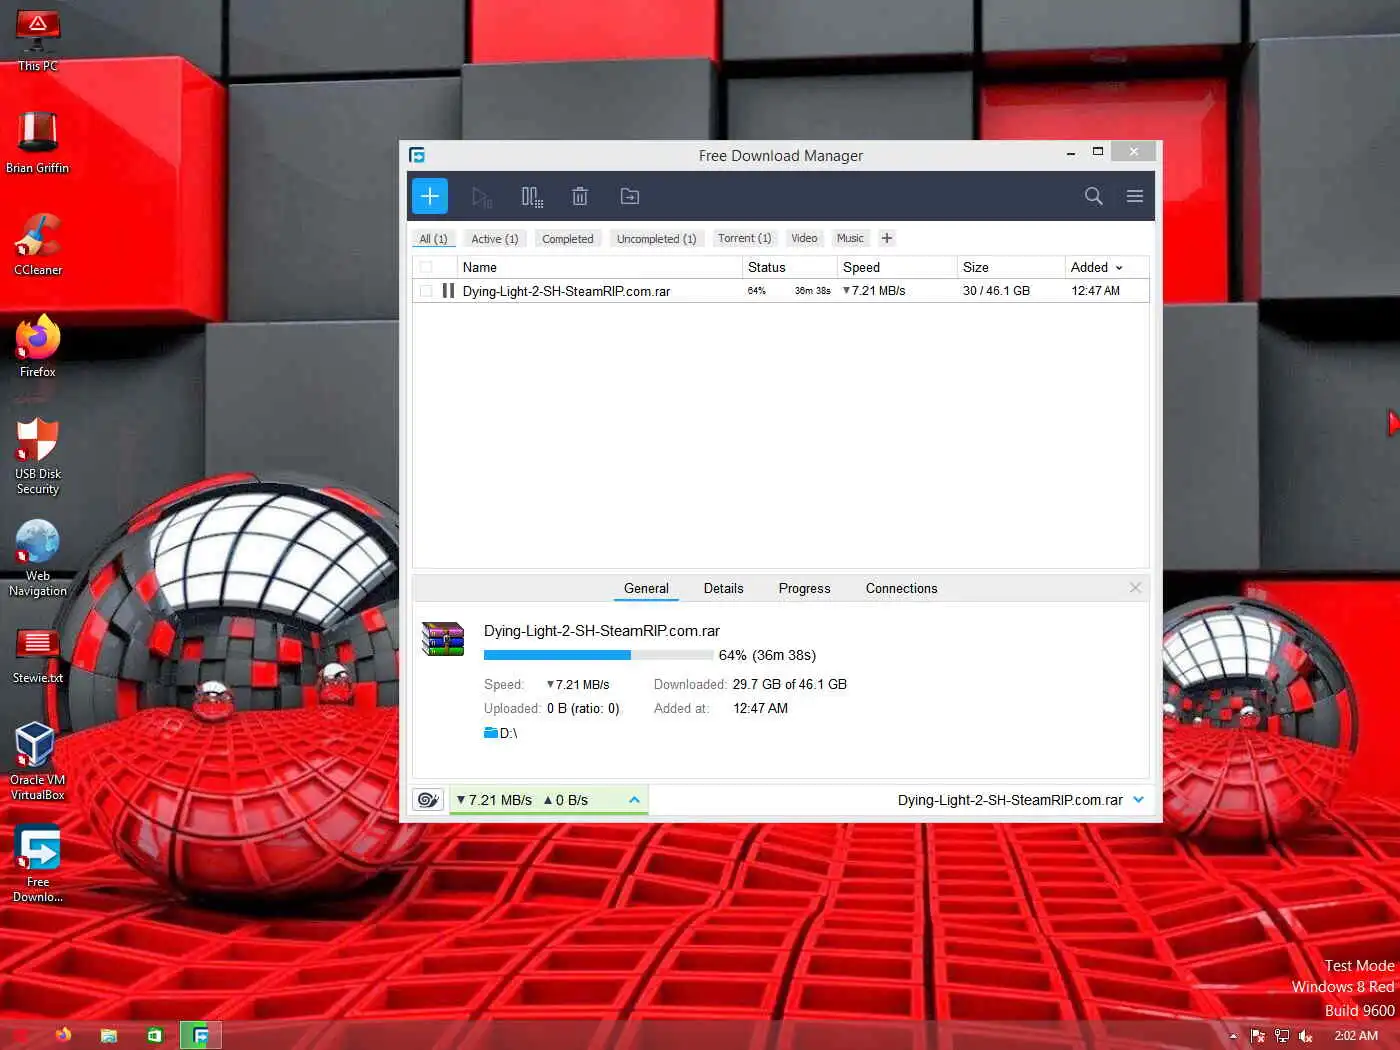Click download speed indicator in status bar
Viewport: 1400px width, 1050px height.
pos(494,800)
